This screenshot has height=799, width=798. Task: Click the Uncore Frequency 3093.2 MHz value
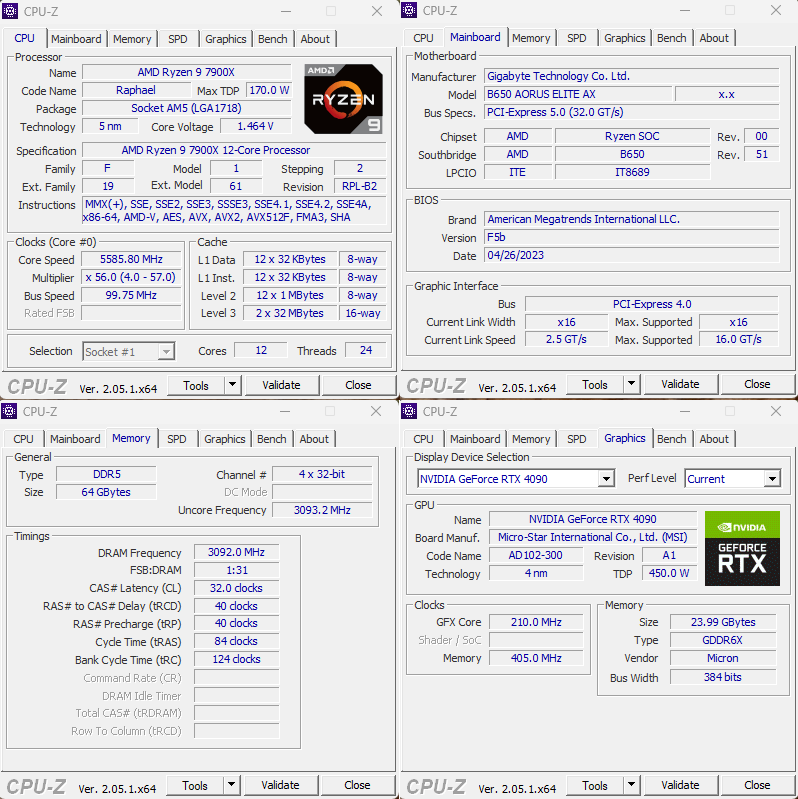[322, 510]
